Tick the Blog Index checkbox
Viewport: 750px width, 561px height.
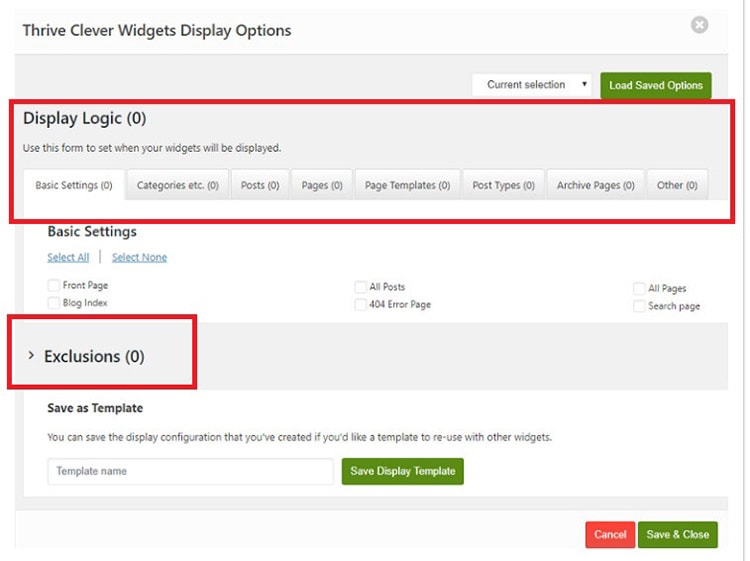(54, 303)
